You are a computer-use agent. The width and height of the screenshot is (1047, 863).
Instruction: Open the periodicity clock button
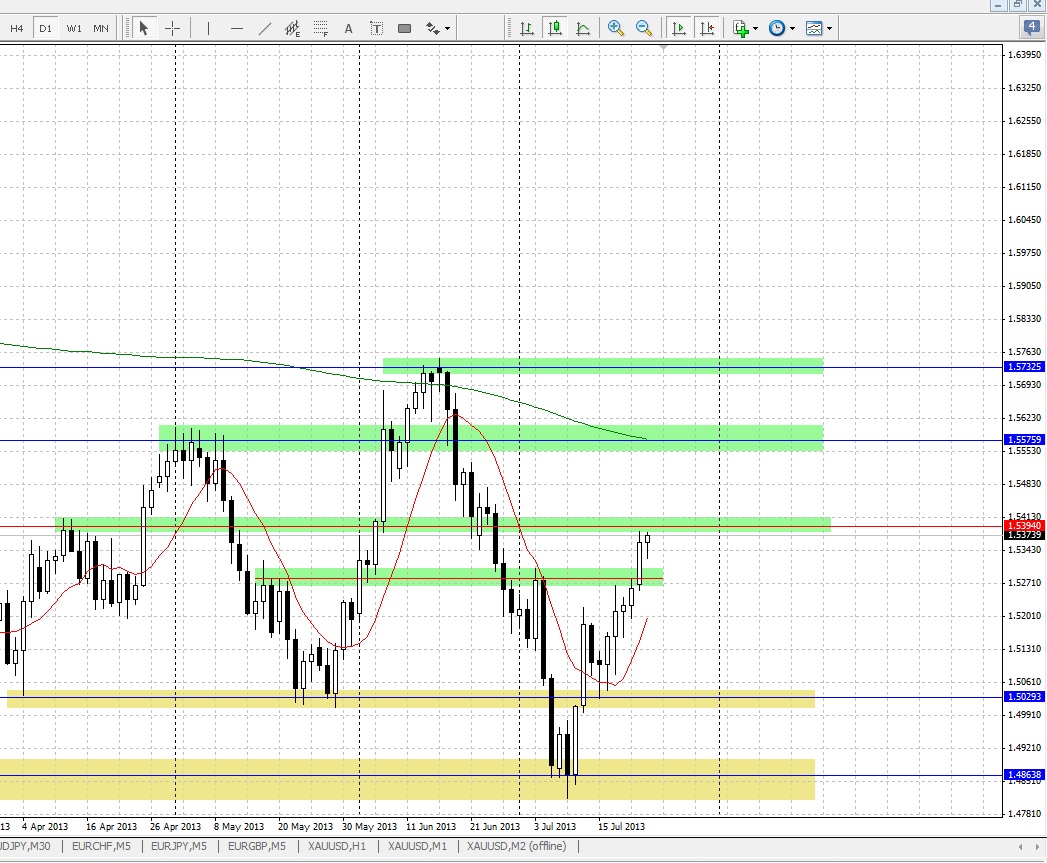pos(777,28)
